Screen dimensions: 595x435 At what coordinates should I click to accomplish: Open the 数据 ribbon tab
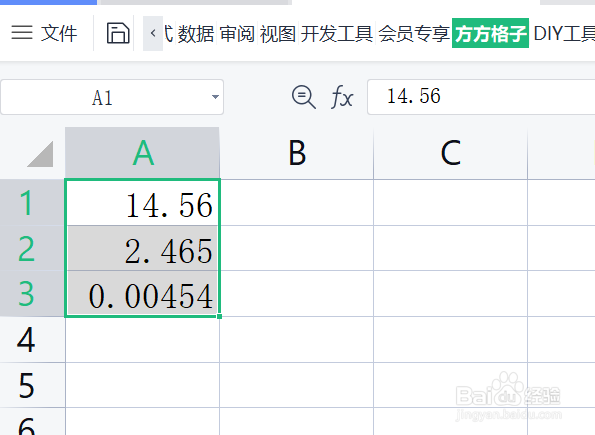point(196,34)
